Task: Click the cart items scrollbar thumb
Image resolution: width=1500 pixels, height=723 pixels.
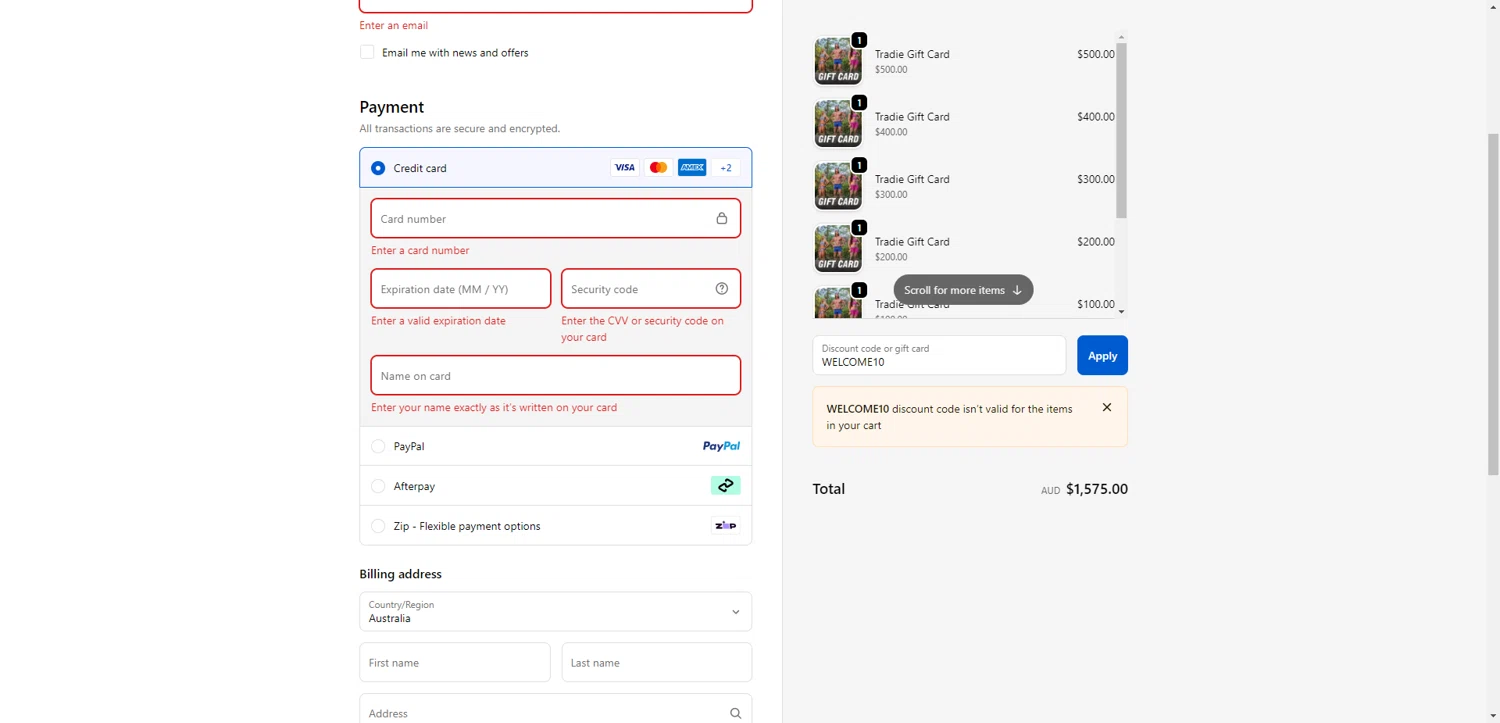Action: (x=1121, y=130)
